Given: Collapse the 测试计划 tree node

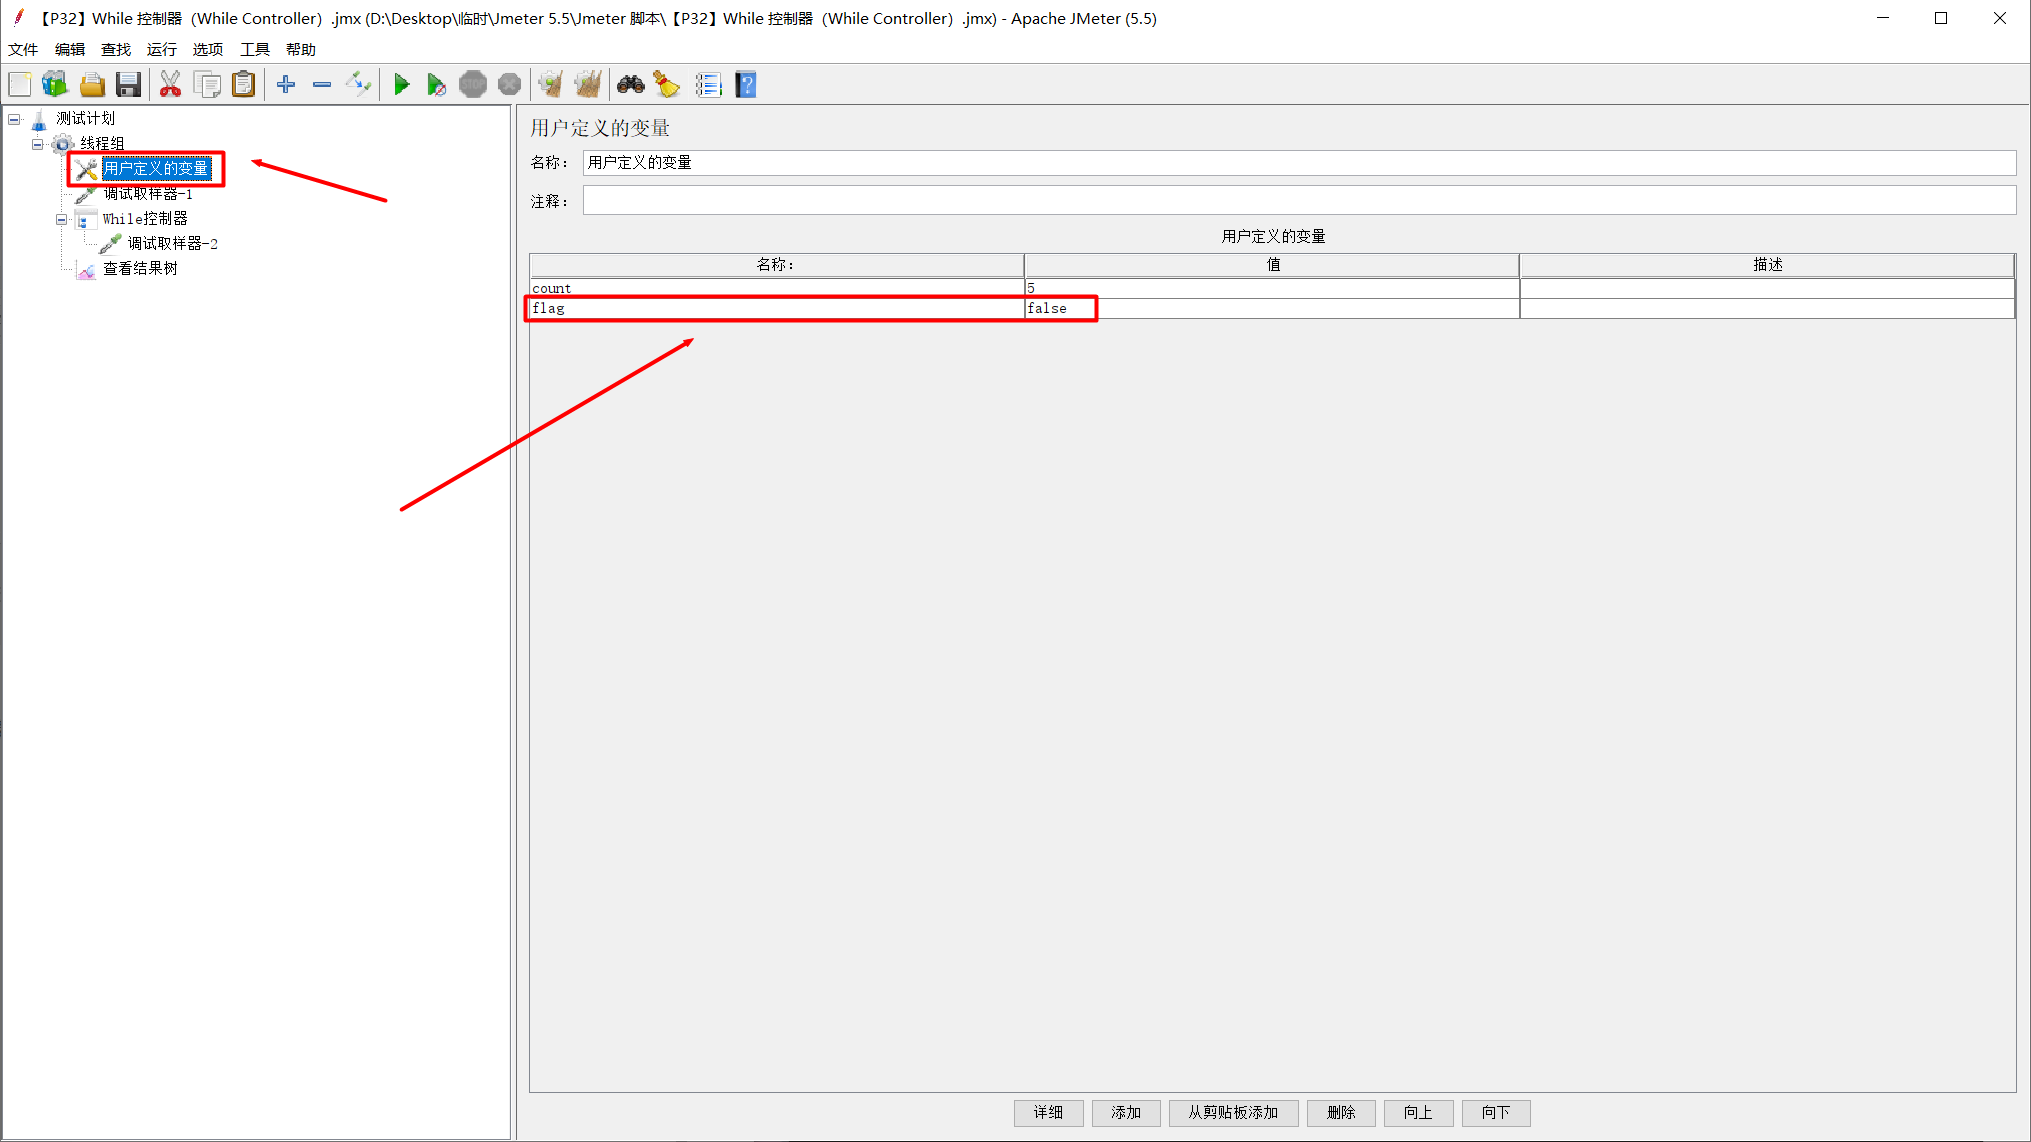Looking at the screenshot, I should [x=14, y=118].
